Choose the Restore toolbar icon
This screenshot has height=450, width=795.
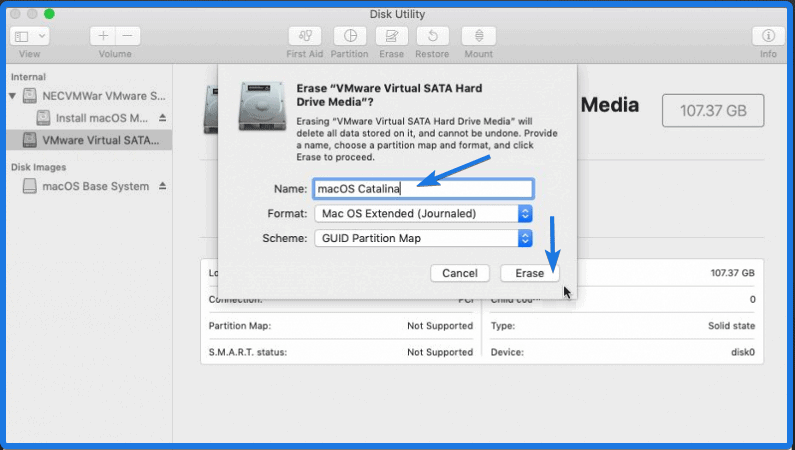click(x=432, y=36)
